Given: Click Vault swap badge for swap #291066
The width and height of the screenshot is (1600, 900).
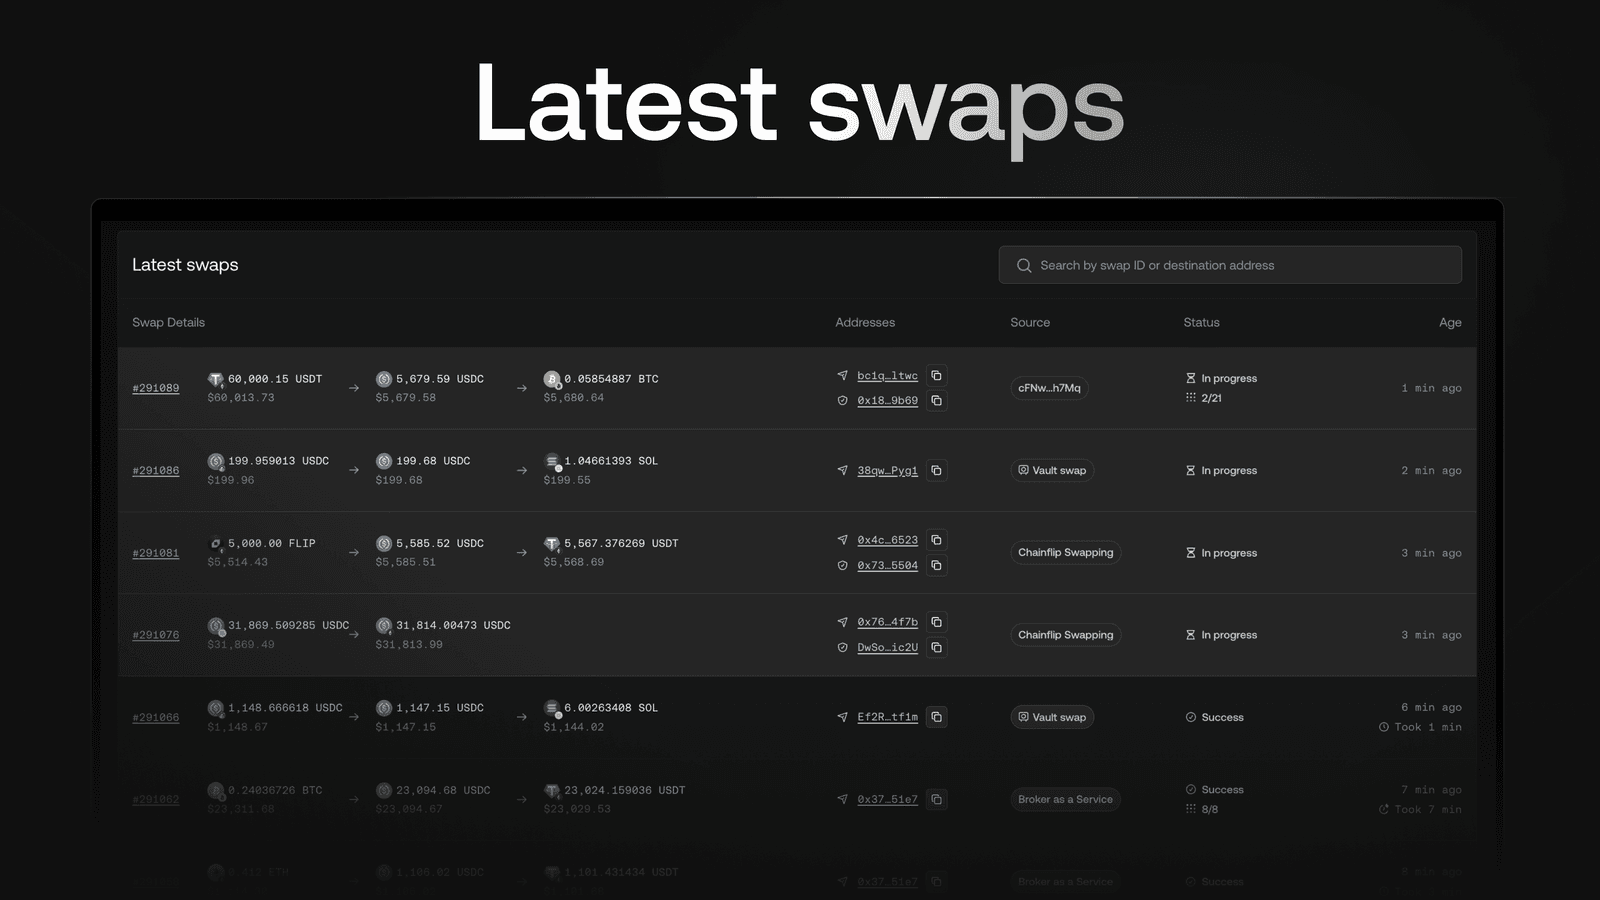Looking at the screenshot, I should [1052, 717].
